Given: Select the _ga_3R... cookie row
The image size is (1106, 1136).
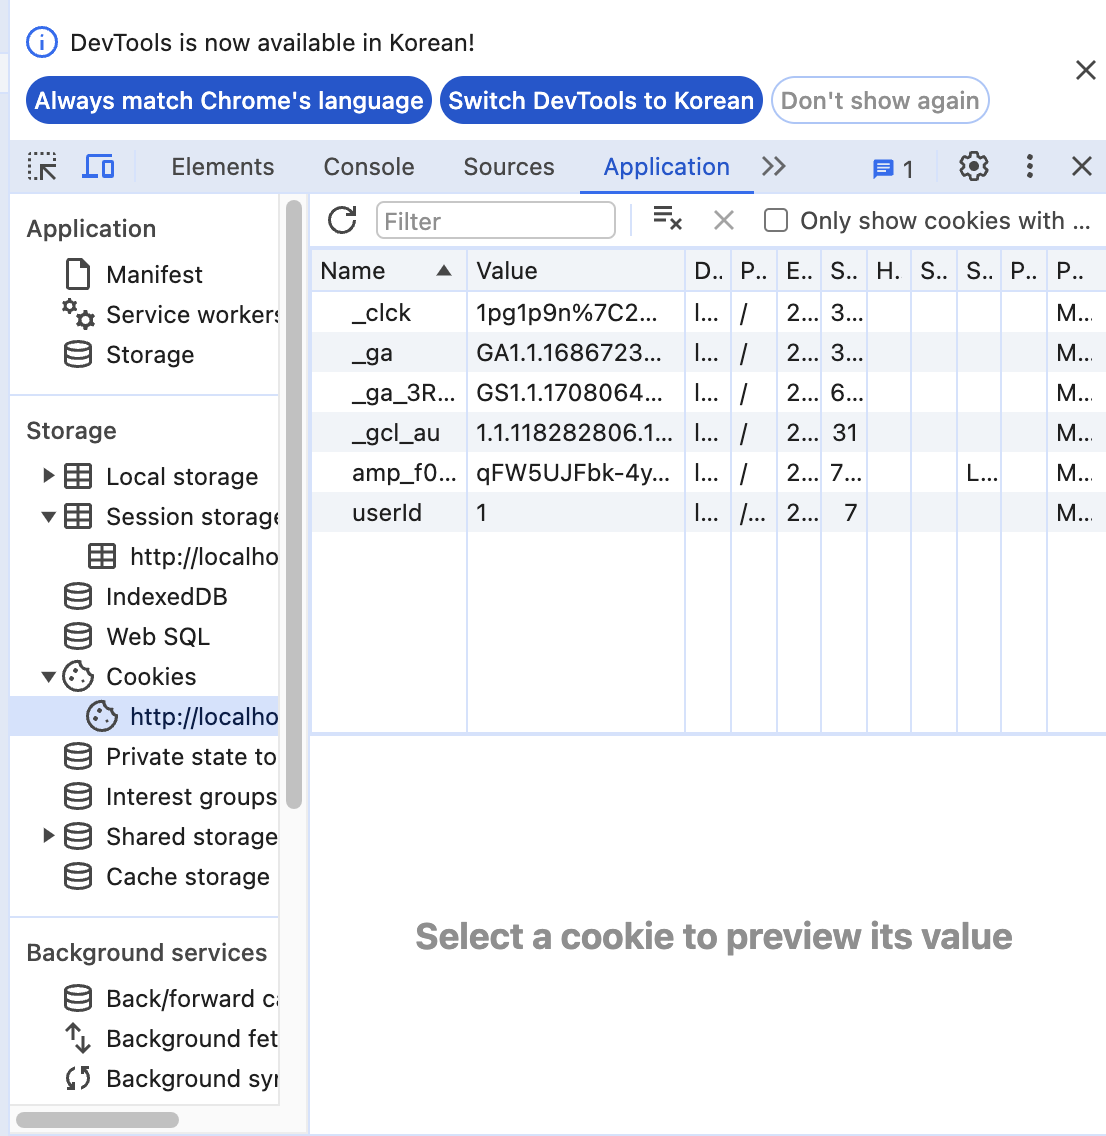Looking at the screenshot, I should tap(708, 392).
